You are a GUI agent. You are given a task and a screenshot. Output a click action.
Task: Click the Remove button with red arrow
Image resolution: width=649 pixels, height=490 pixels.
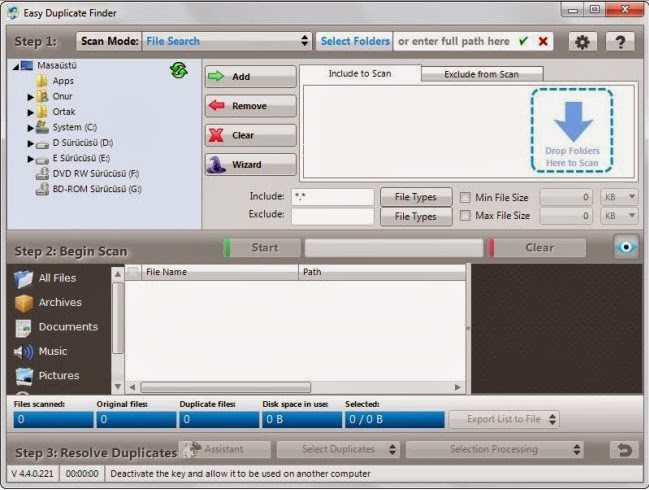pyautogui.click(x=251, y=106)
